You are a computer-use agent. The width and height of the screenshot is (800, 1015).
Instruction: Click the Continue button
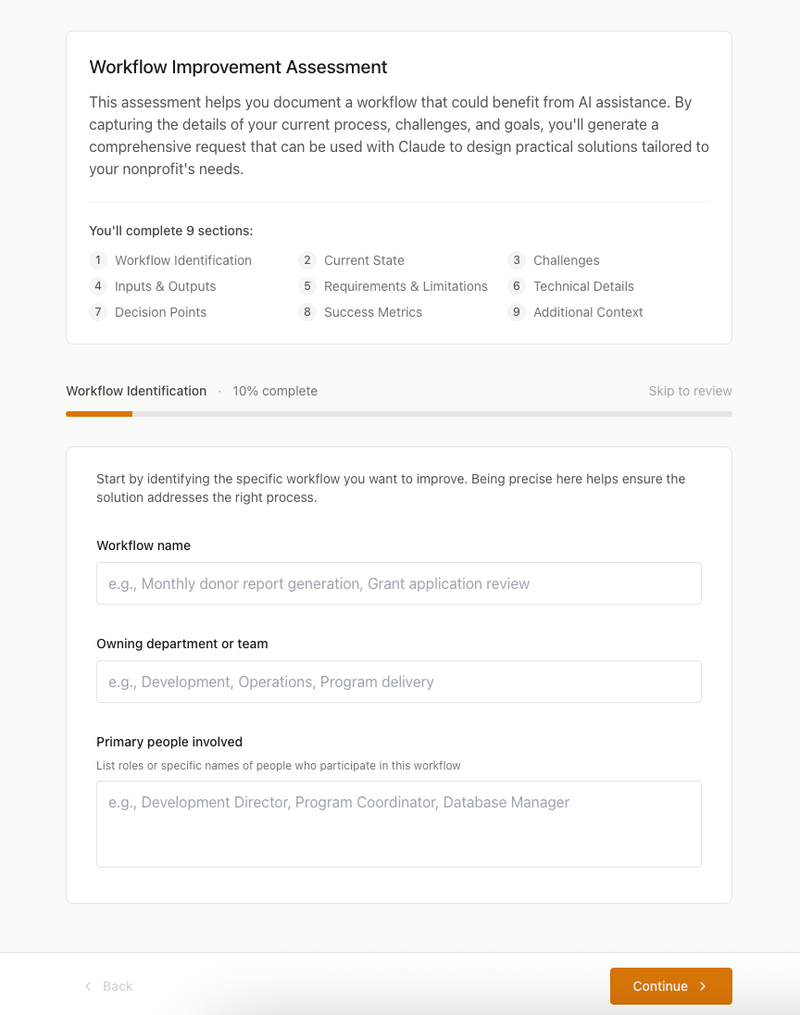point(671,986)
